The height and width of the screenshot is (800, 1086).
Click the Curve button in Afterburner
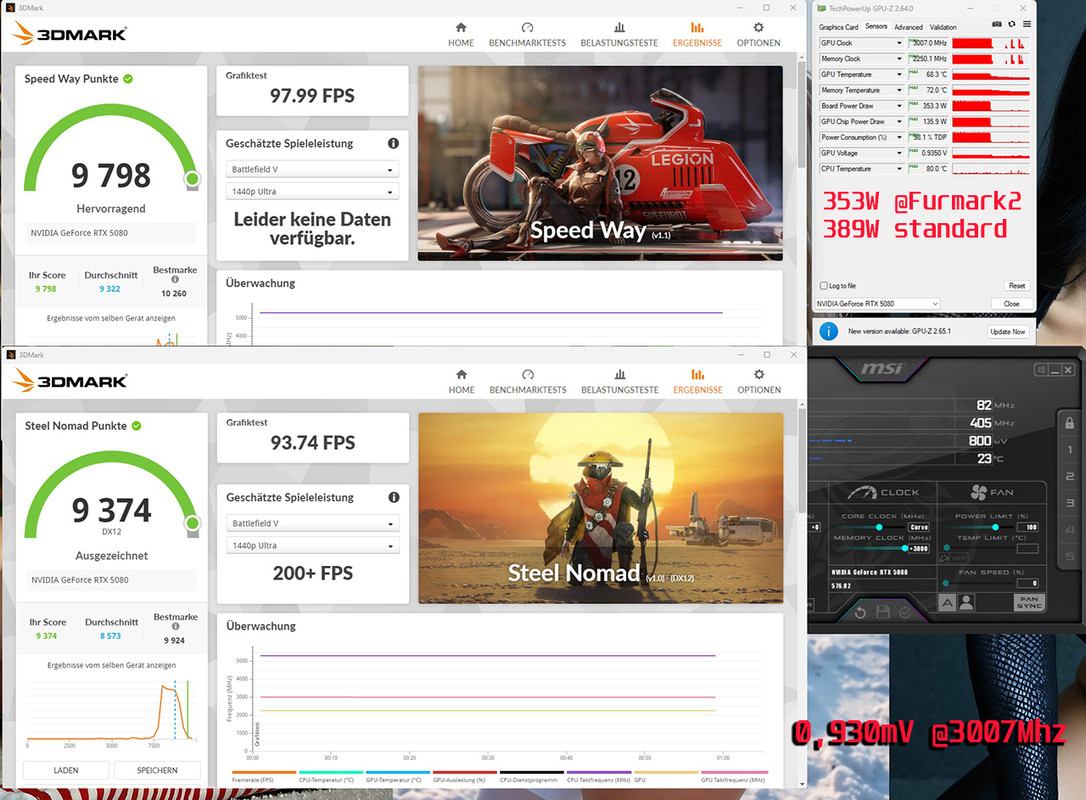918,527
